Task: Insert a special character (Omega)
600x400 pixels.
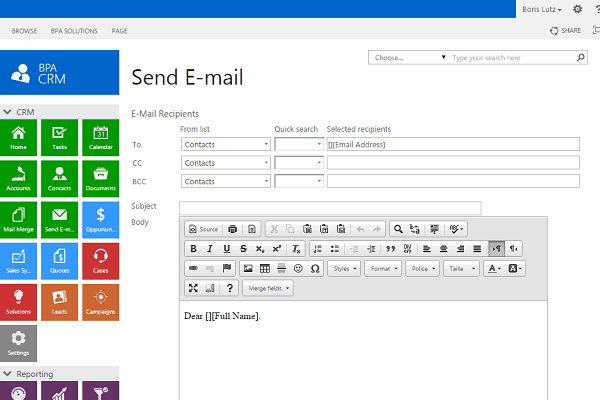Action: [315, 268]
